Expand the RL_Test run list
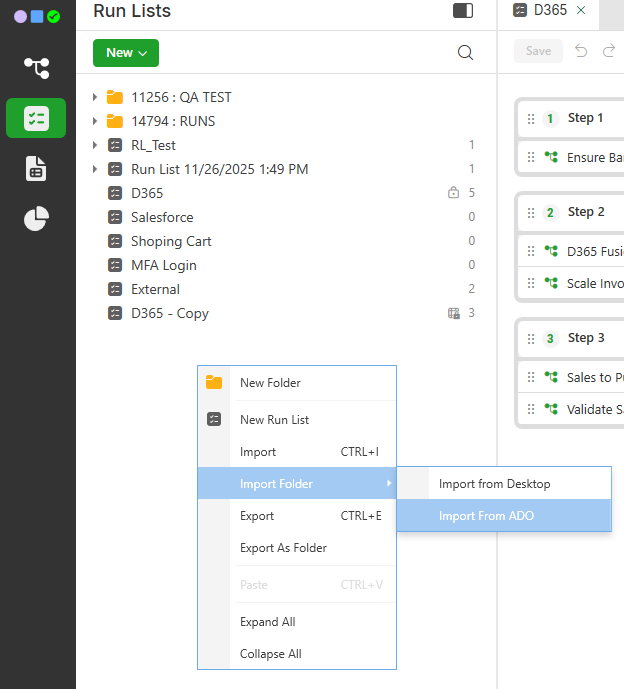The width and height of the screenshot is (624, 689). click(x=95, y=145)
